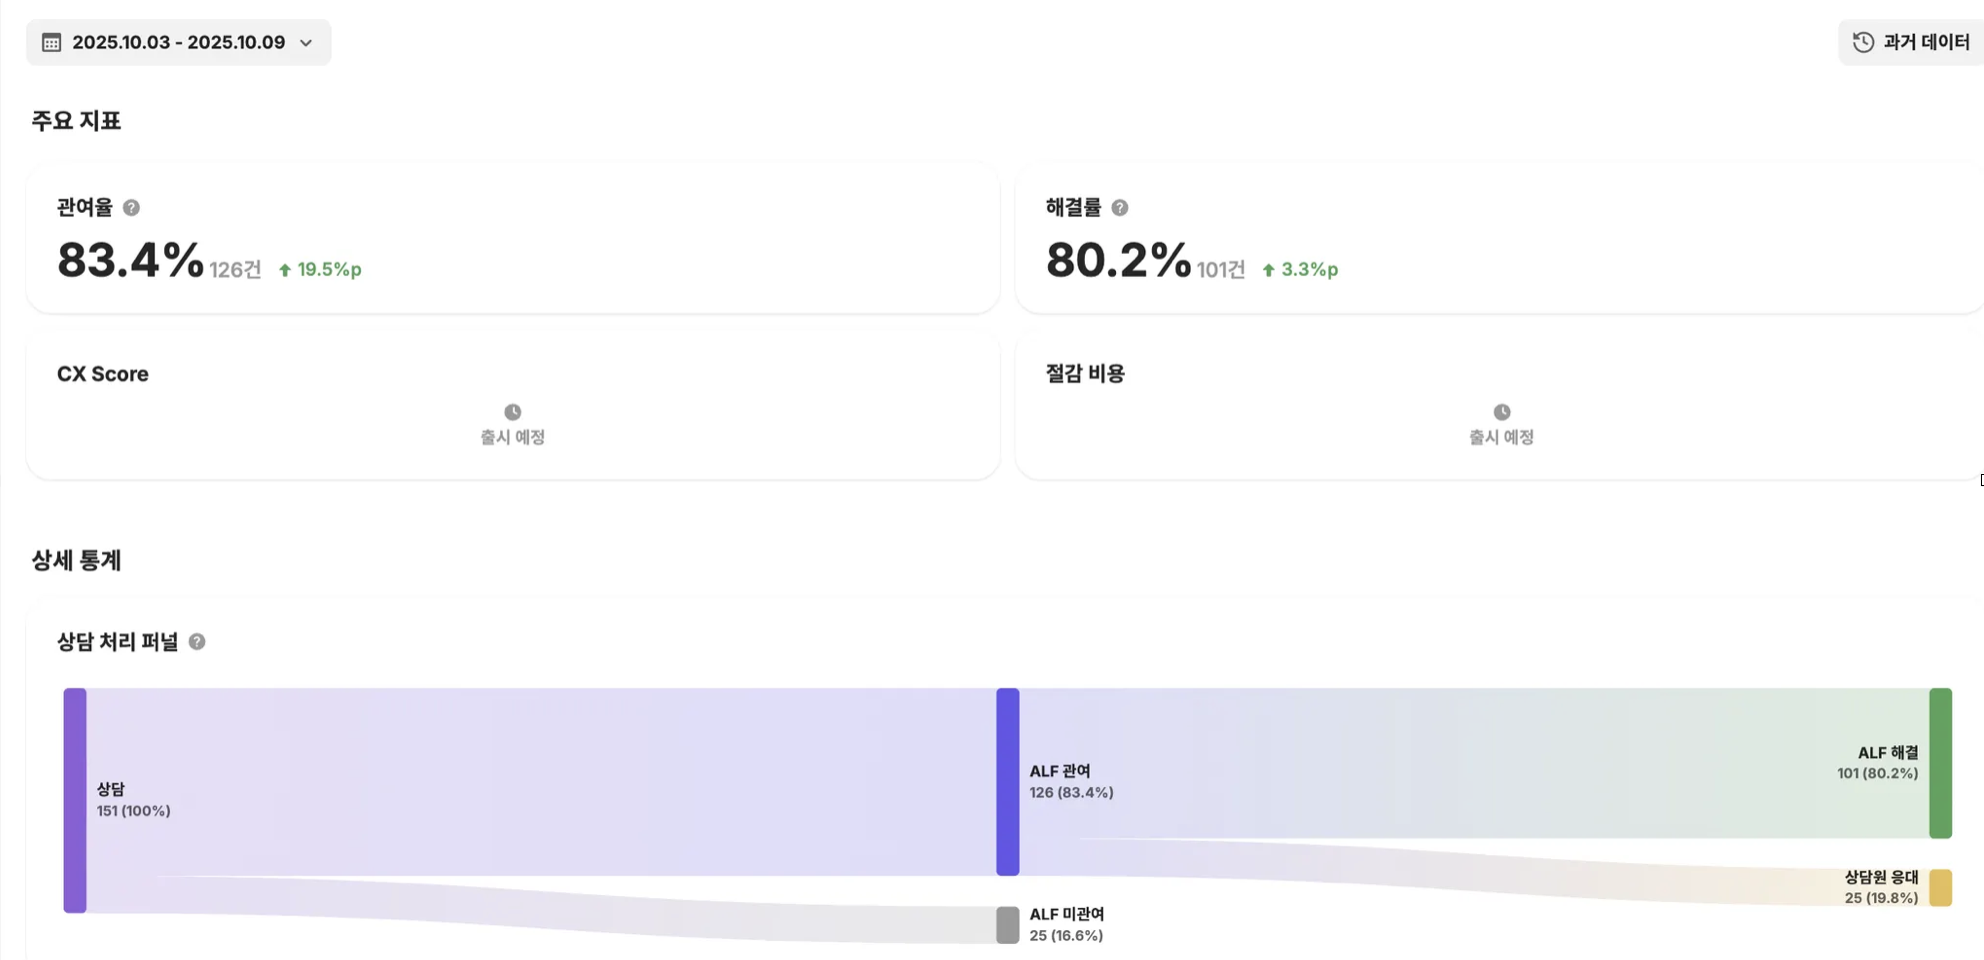Select the gray ALF 미관여 funnel node
This screenshot has height=960, width=1984.
coord(1008,925)
